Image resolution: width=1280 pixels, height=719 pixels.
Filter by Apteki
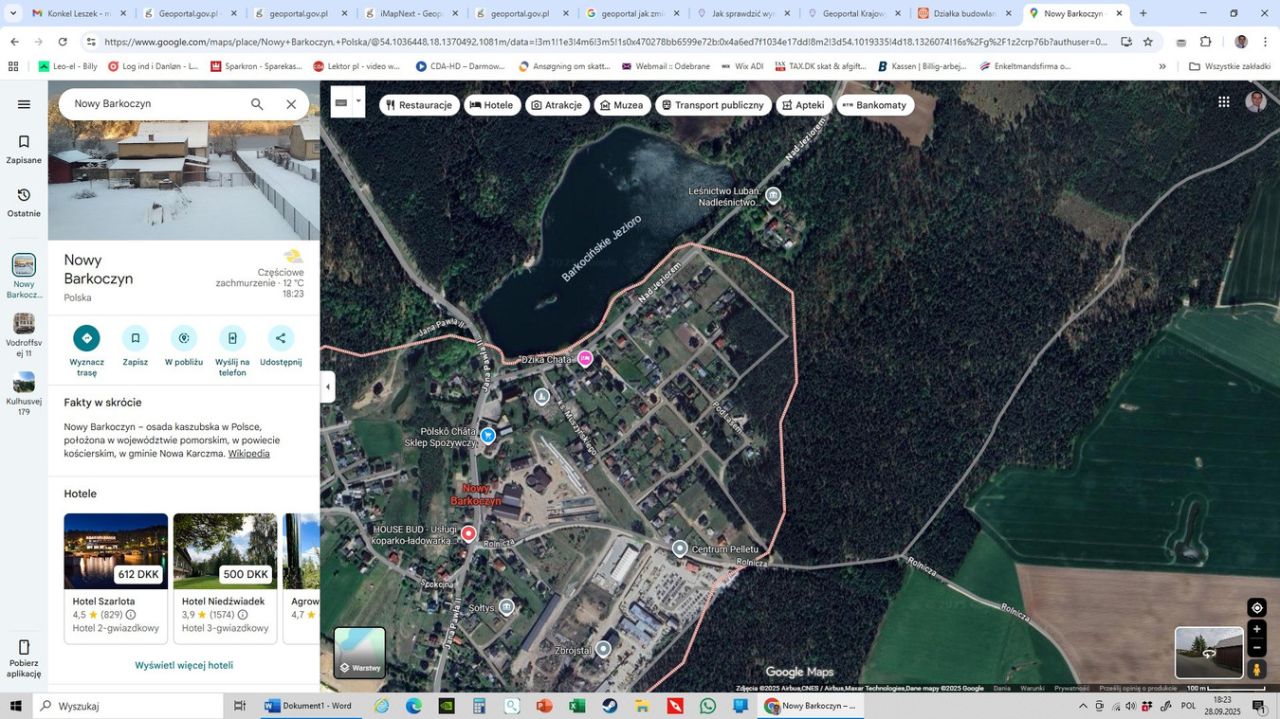point(803,105)
